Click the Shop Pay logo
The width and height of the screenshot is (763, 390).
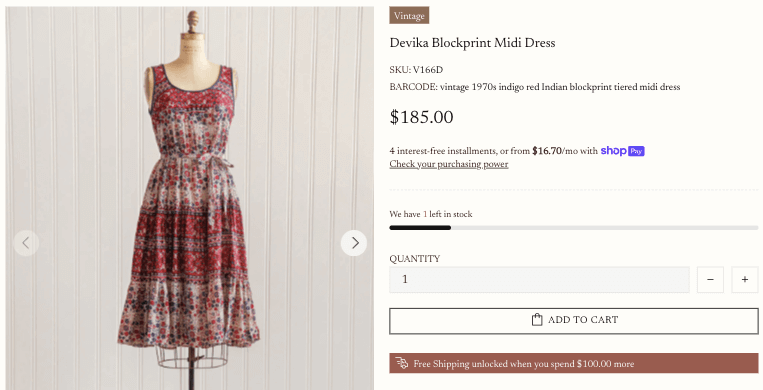(x=622, y=151)
